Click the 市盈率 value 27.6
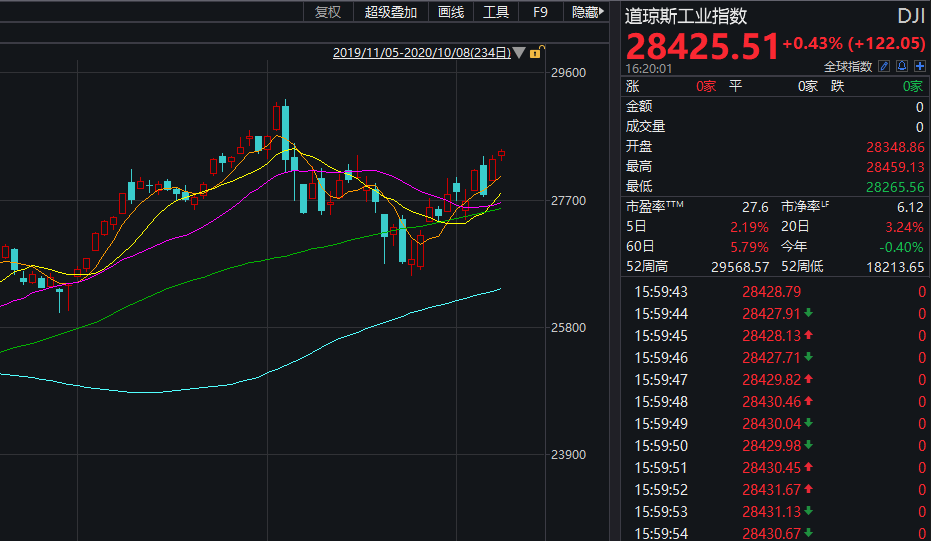 tap(755, 207)
